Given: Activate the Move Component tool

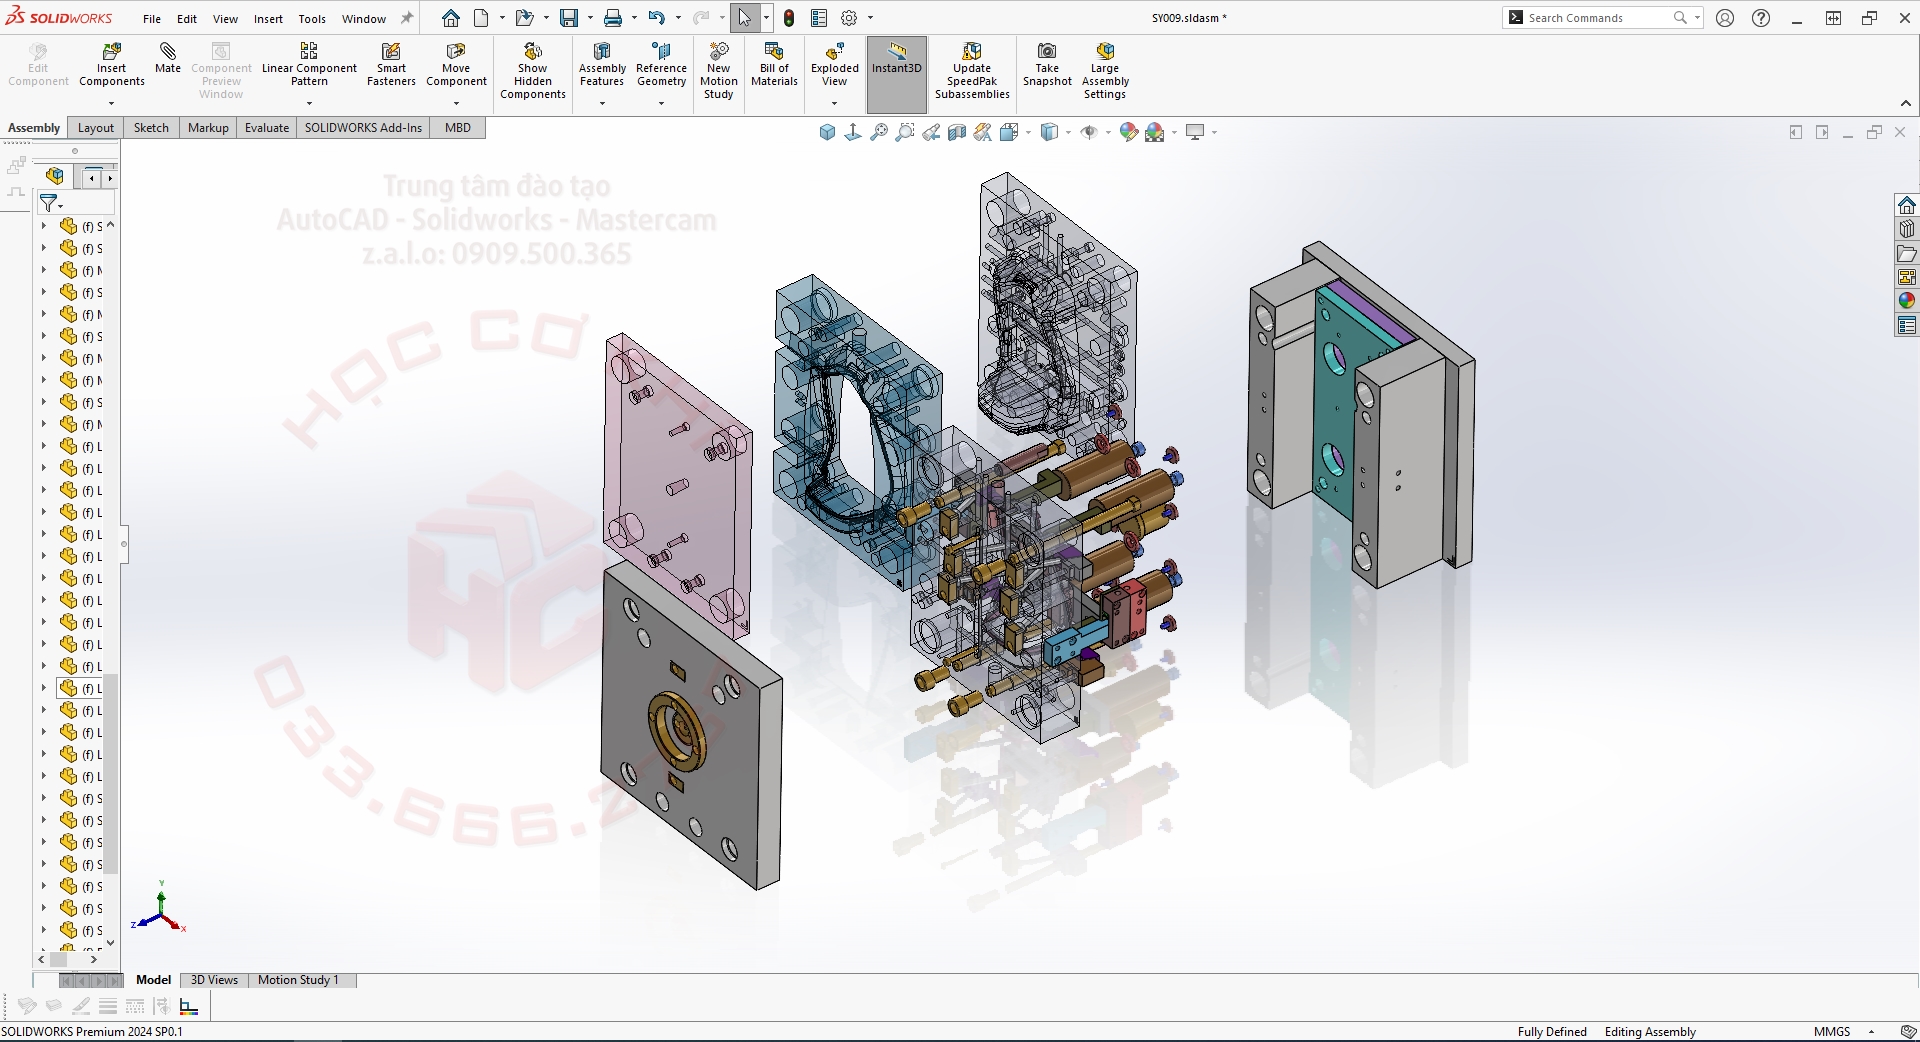Looking at the screenshot, I should [x=456, y=65].
